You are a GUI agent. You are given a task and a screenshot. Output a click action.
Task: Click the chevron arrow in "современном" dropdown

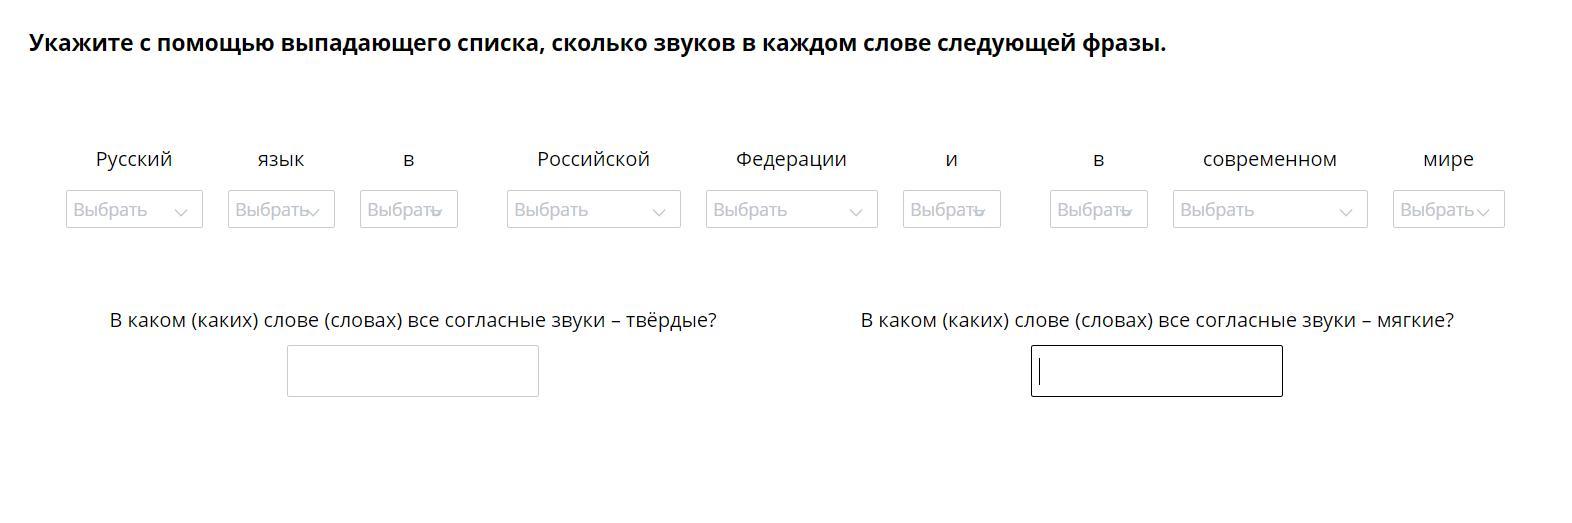1346,212
